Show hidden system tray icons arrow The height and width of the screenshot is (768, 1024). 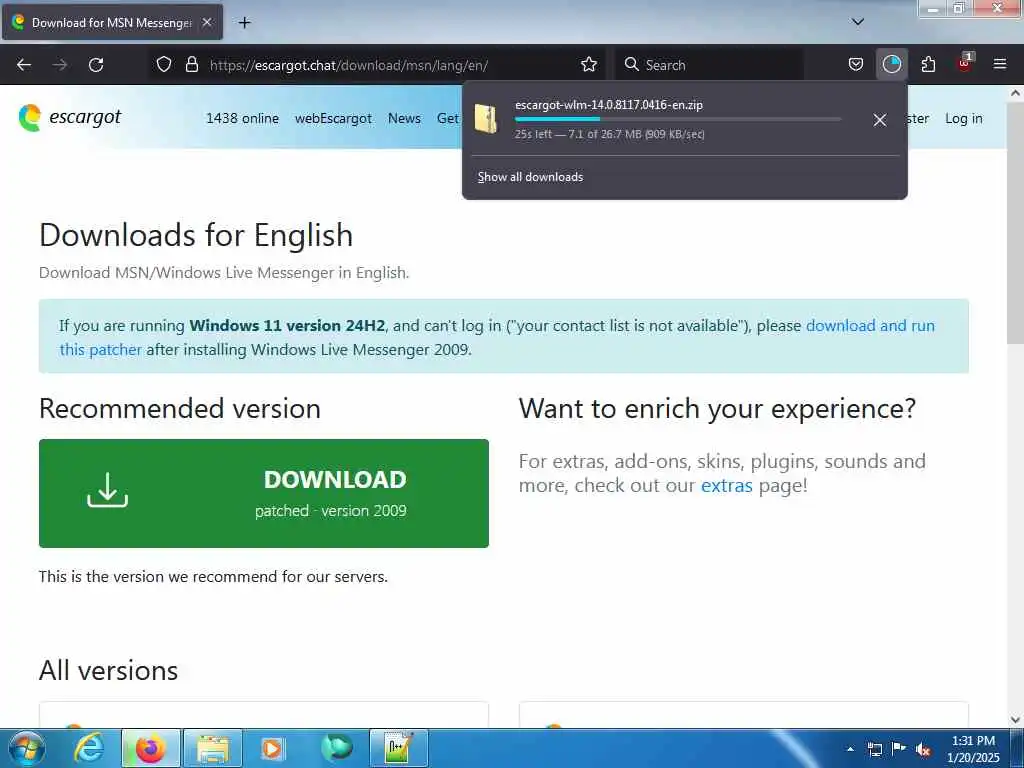coord(850,749)
